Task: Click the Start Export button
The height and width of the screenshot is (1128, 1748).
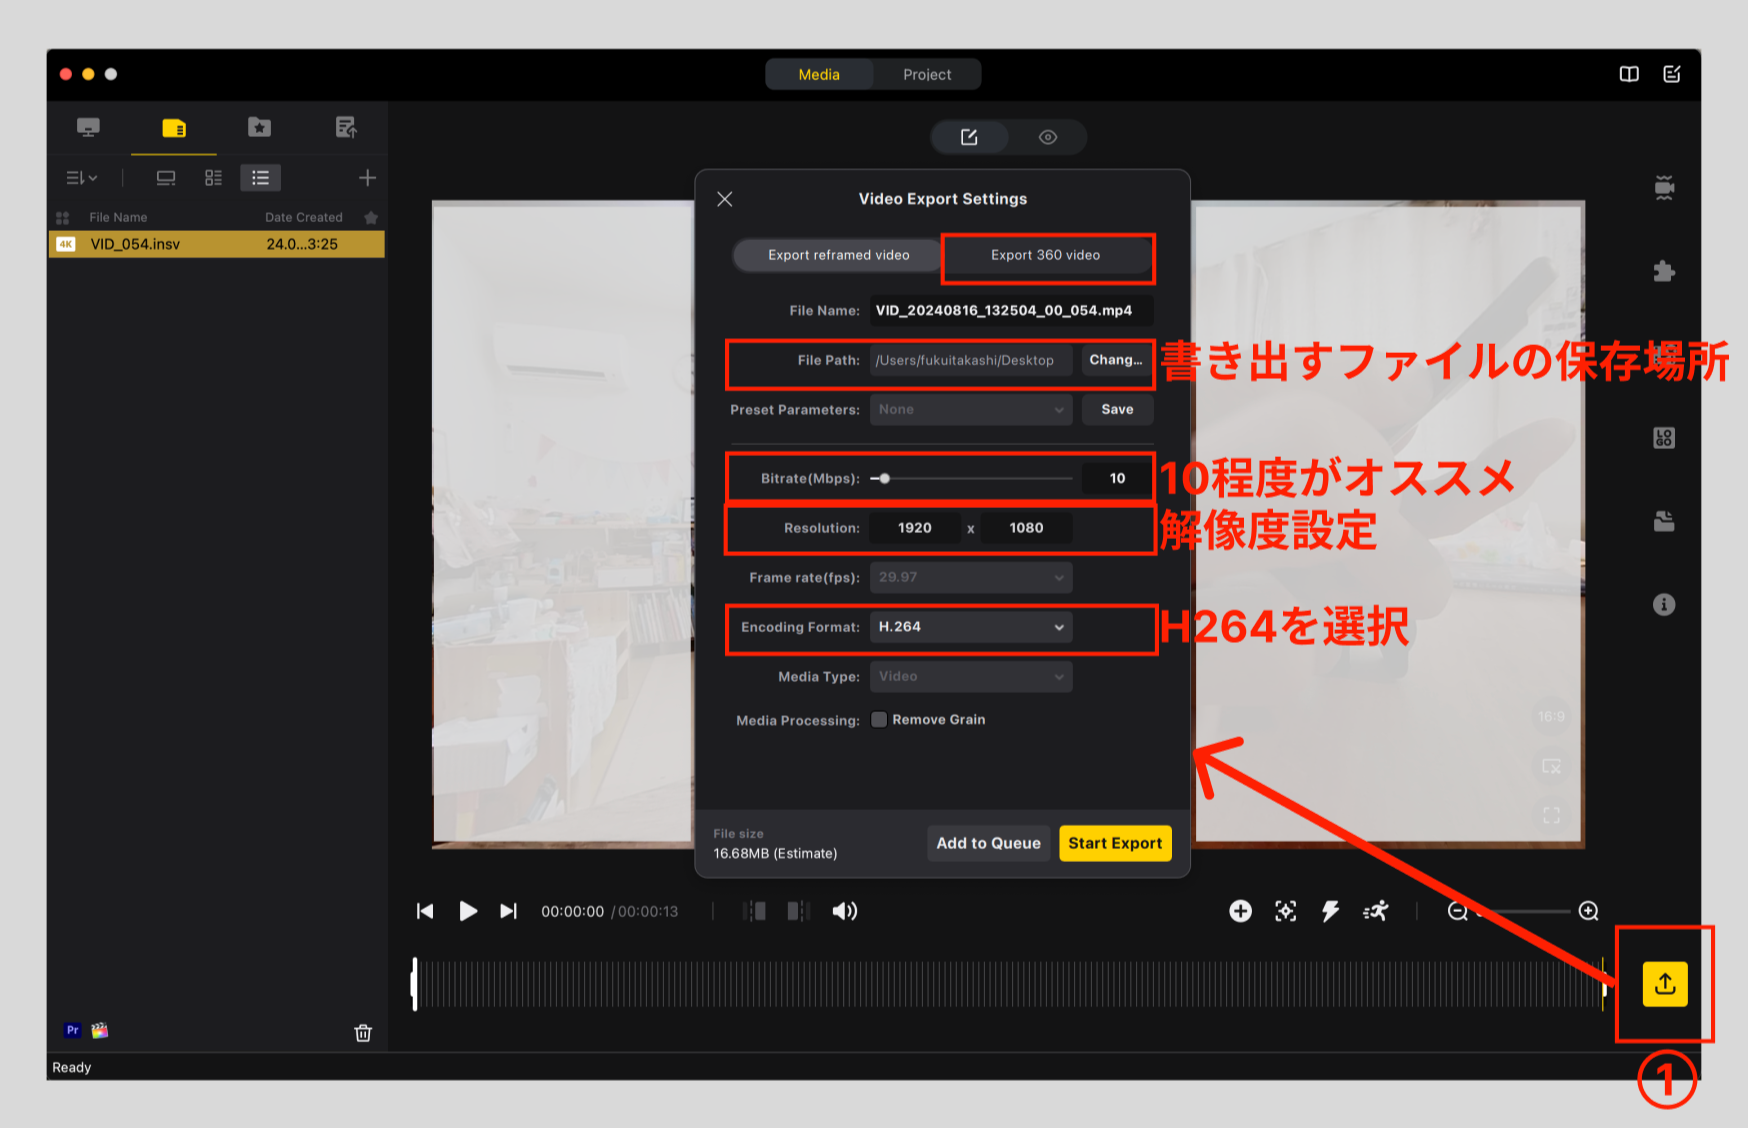Action: 1115,843
